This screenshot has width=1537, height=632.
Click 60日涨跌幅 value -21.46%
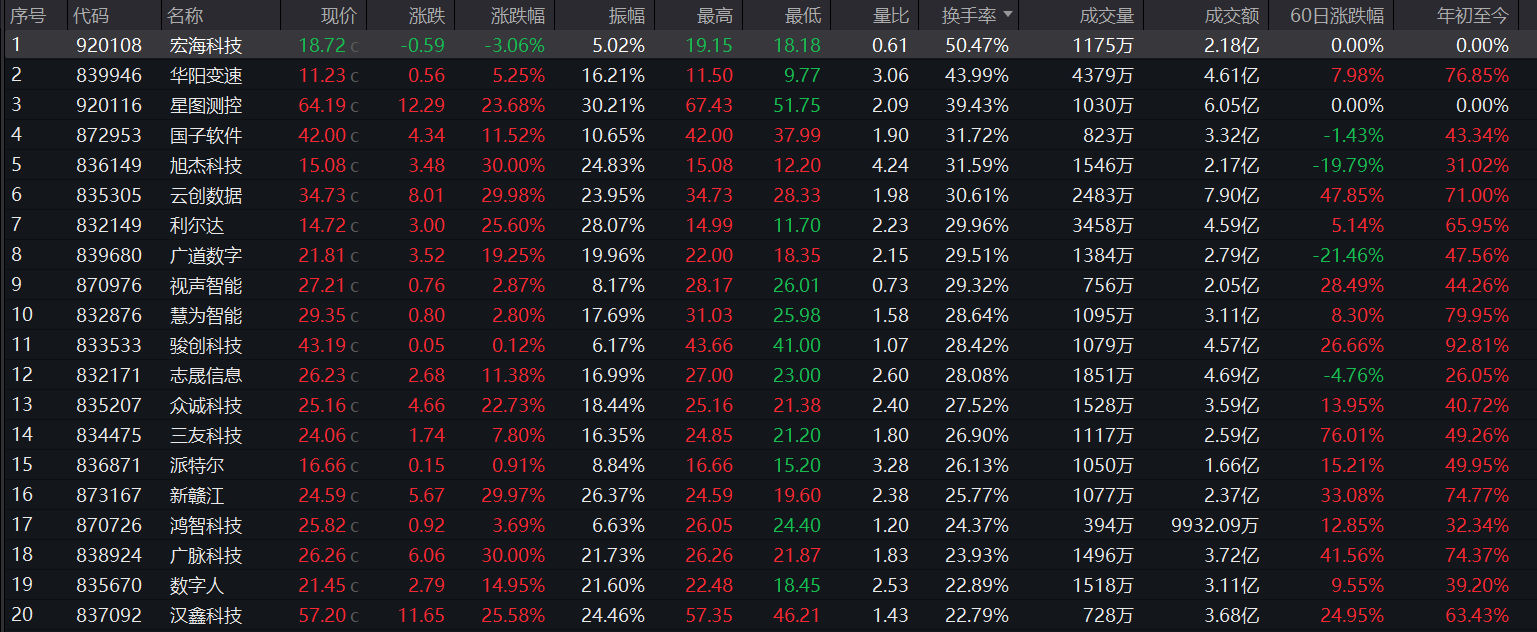[x=1348, y=255]
